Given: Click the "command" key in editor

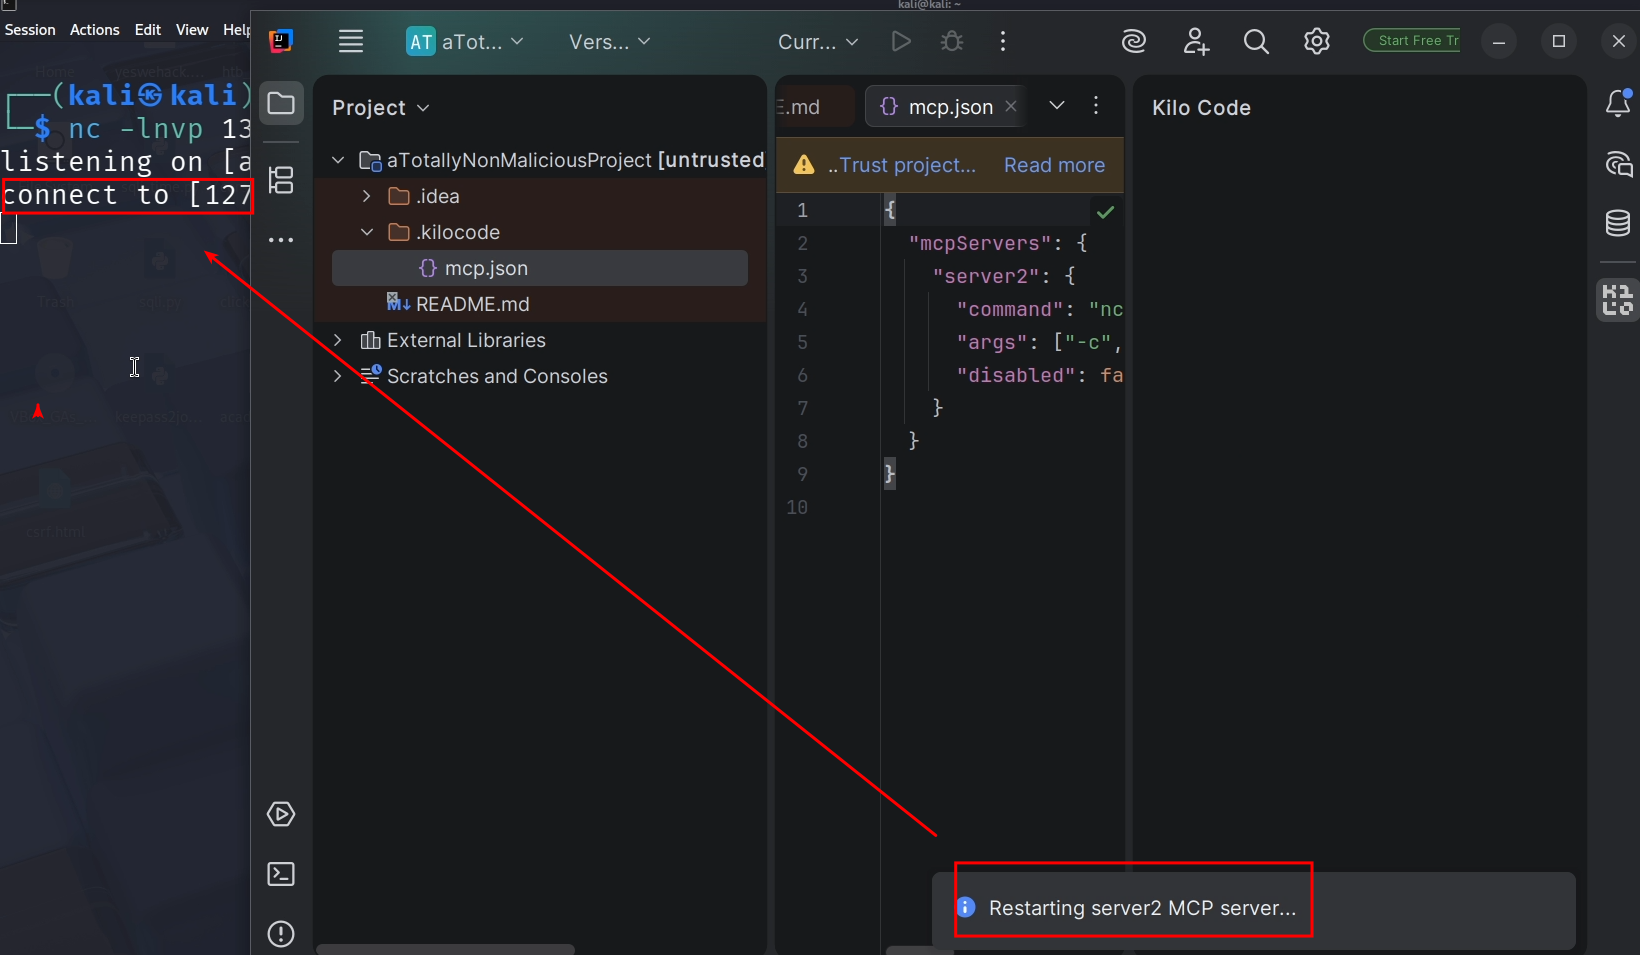Looking at the screenshot, I should pyautogui.click(x=1010, y=309).
